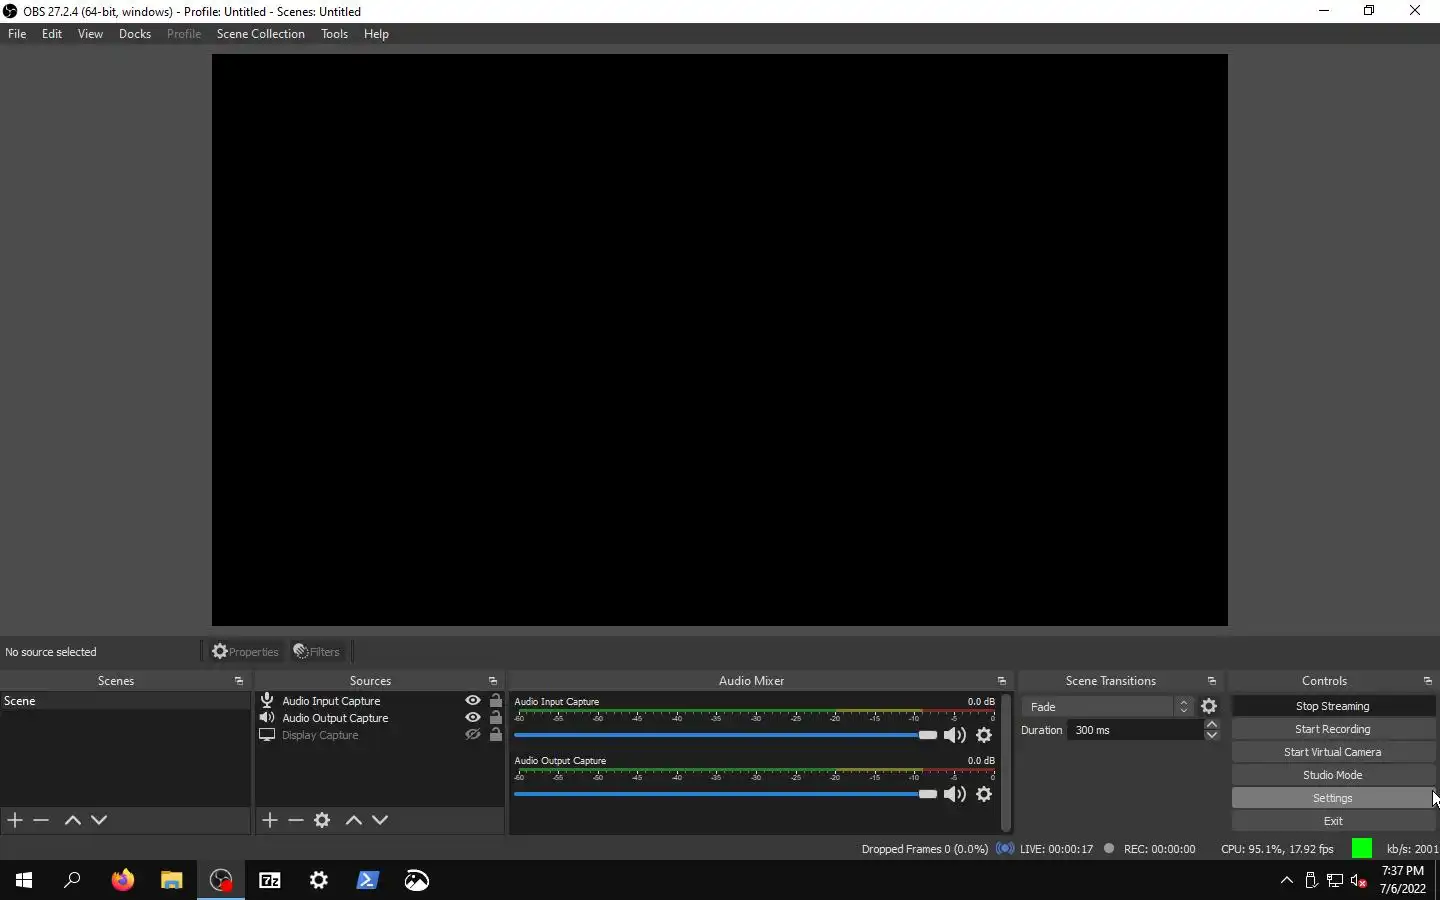Hide Audio Input Capture with eye icon
Screen dimensions: 1440x900
pos(473,701)
